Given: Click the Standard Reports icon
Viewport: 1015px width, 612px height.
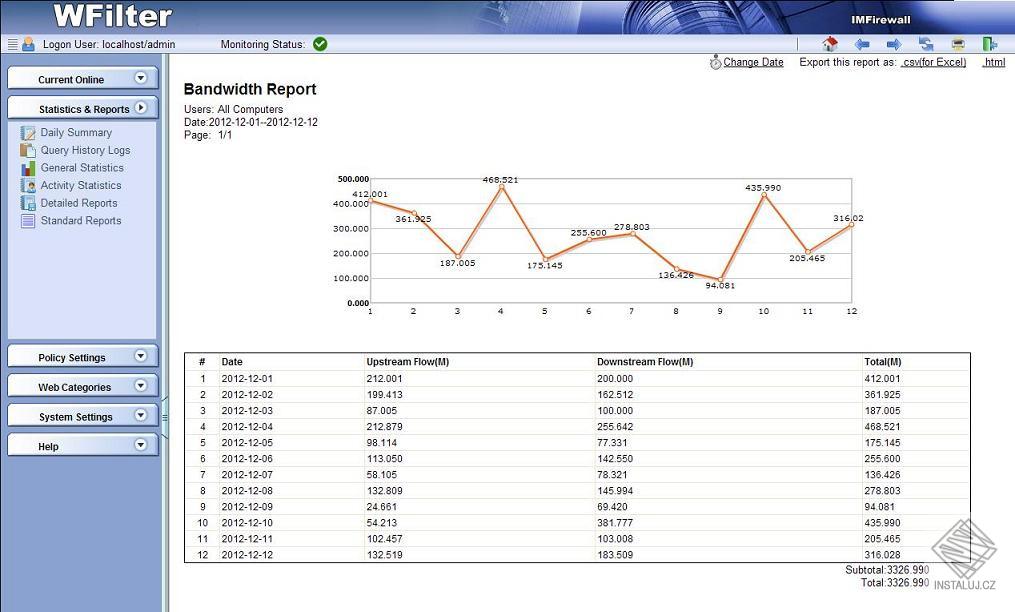Looking at the screenshot, I should click(x=28, y=221).
